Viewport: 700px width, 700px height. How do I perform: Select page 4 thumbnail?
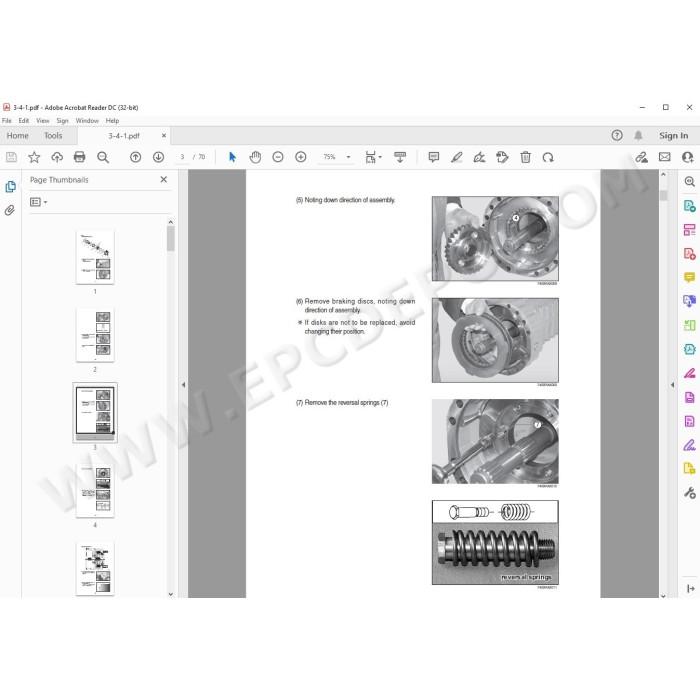coord(95,491)
